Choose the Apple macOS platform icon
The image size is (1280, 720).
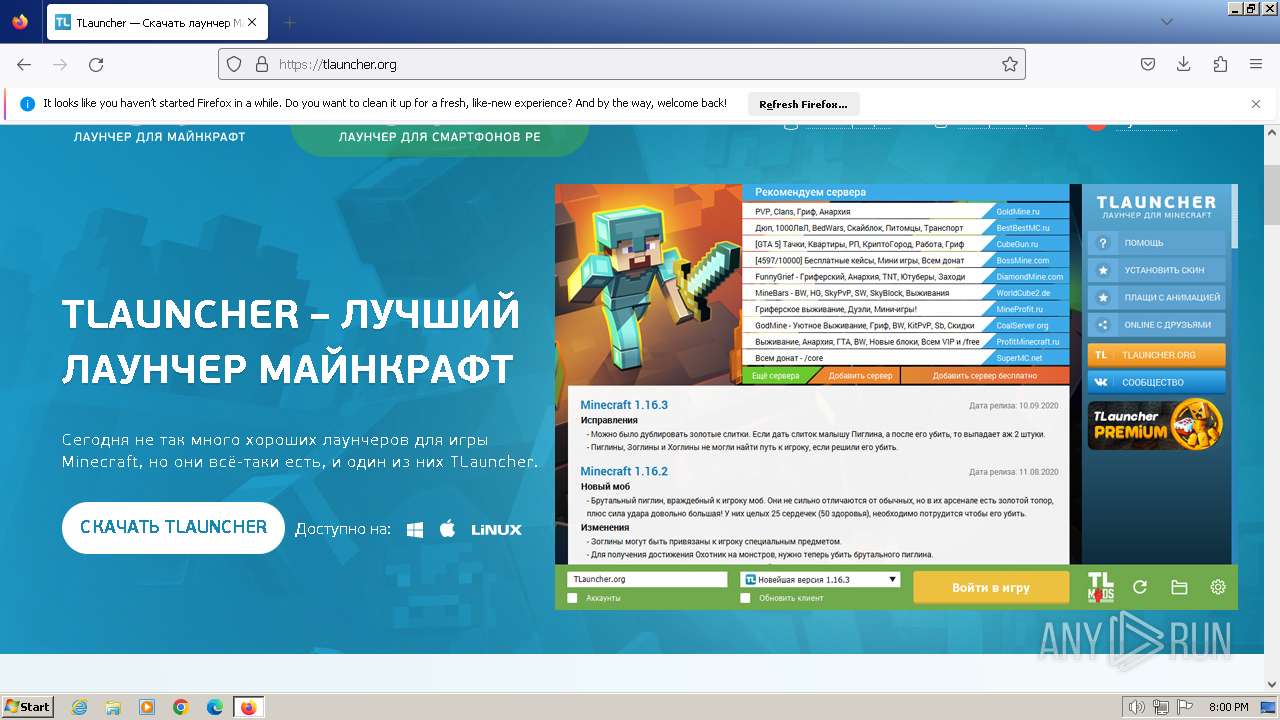coord(448,528)
